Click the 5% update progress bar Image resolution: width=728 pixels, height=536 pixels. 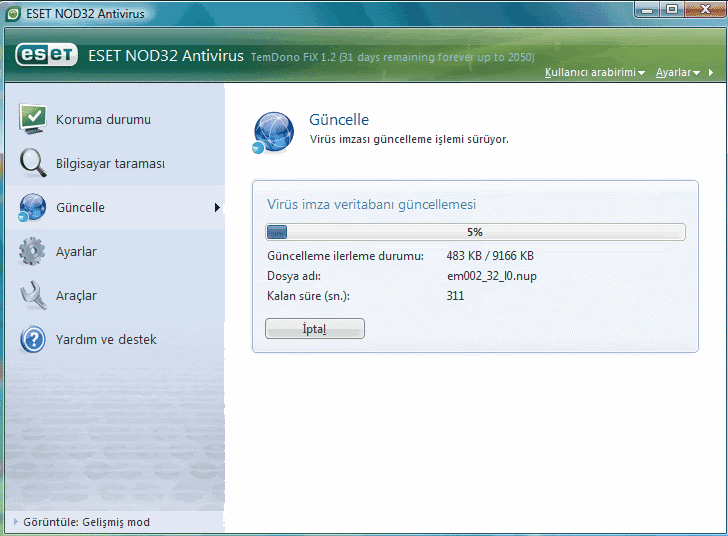coord(475,232)
